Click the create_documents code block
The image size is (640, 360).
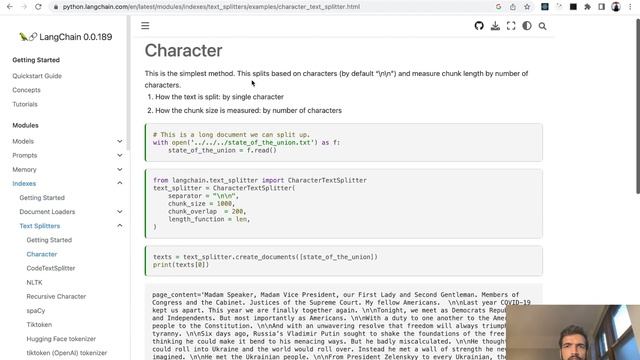(x=344, y=261)
